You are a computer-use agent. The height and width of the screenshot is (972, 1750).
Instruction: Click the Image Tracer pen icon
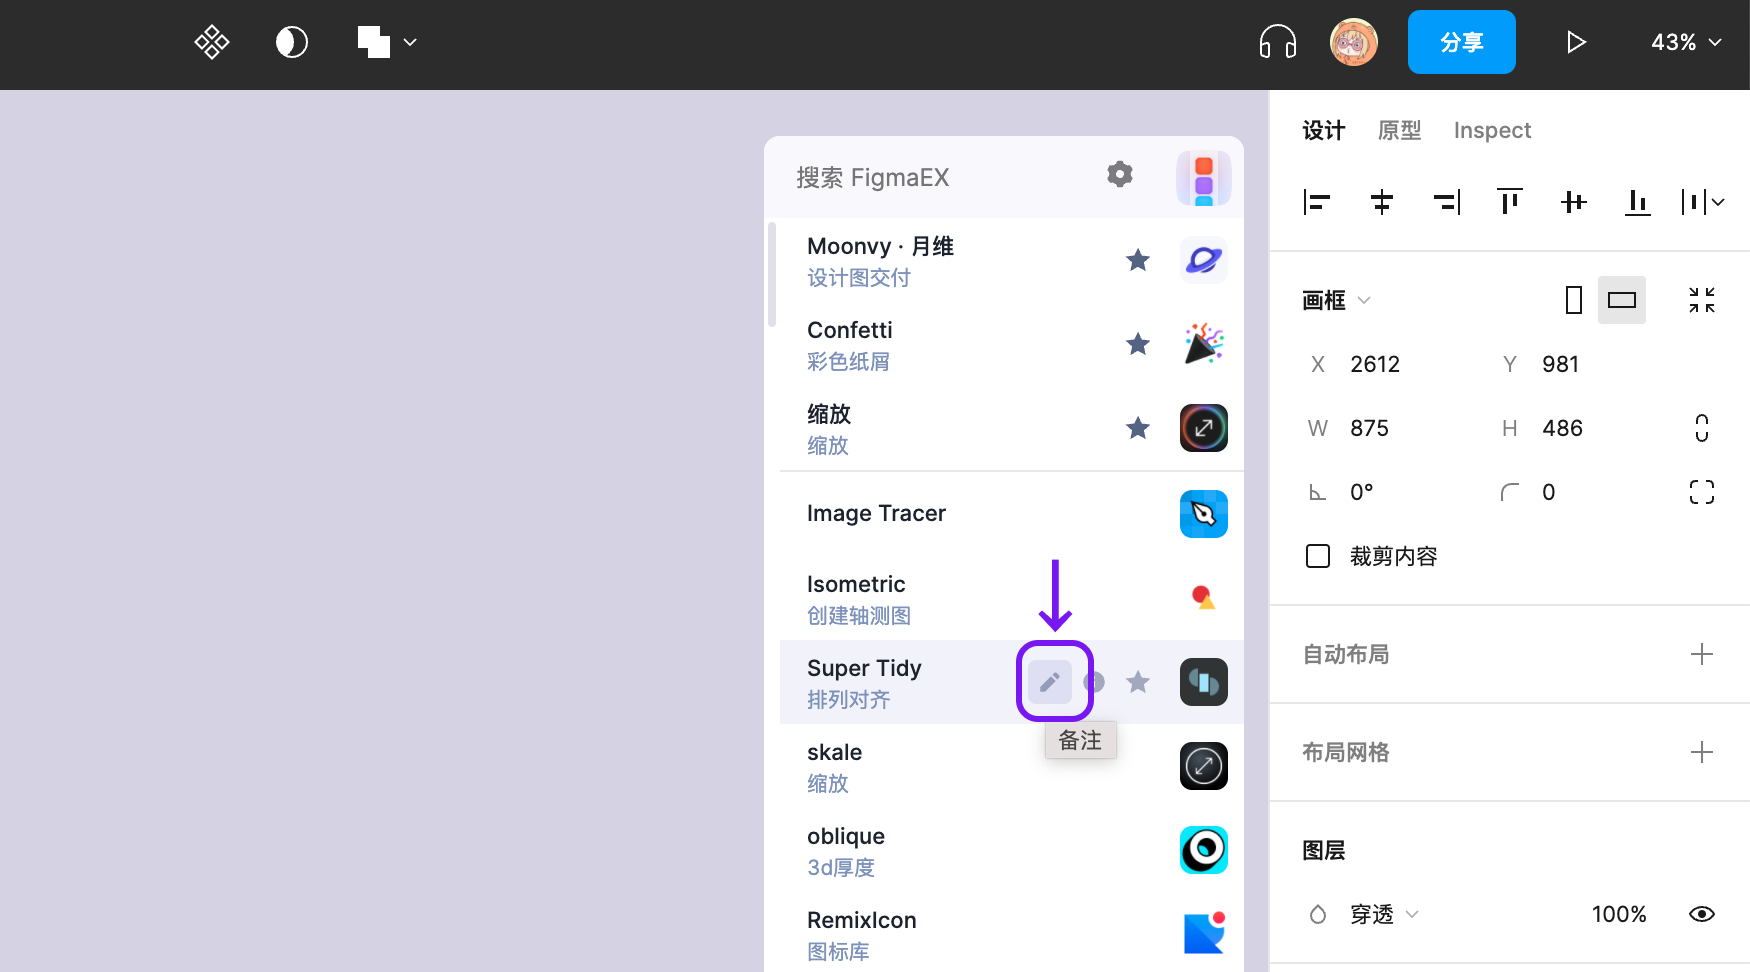(1204, 514)
